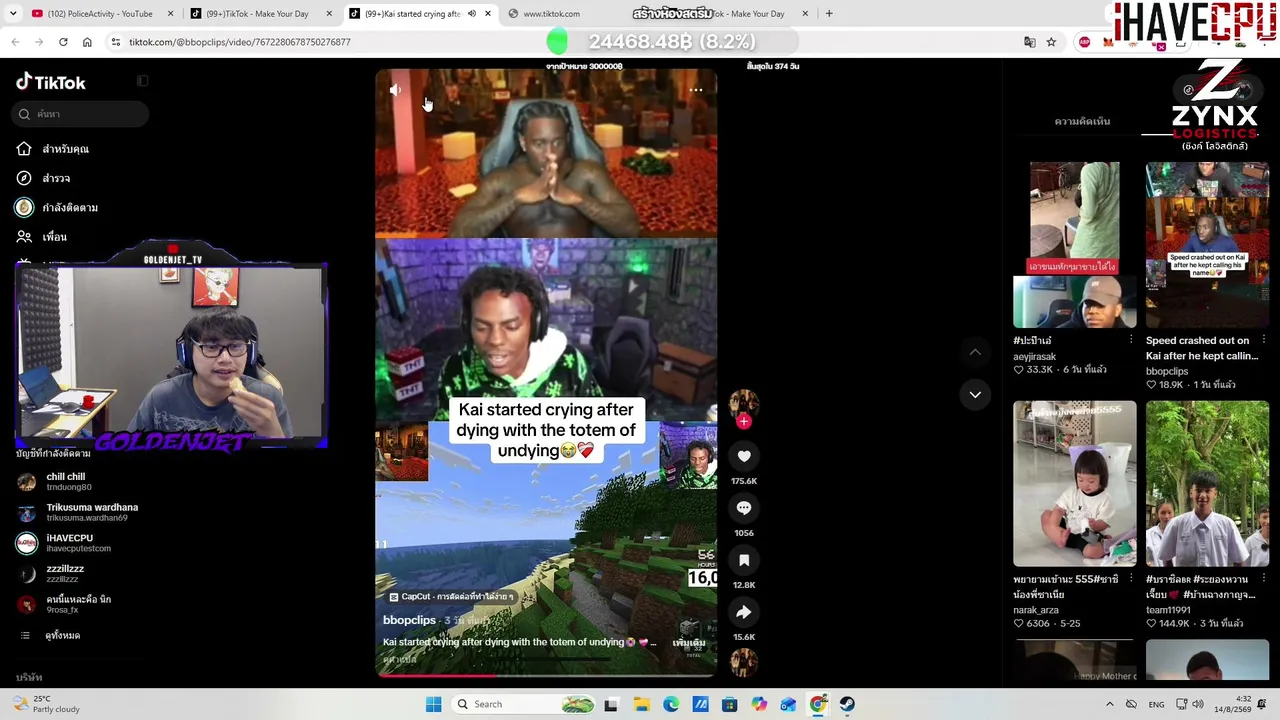Open more options for the team11991 card

[1263, 579]
